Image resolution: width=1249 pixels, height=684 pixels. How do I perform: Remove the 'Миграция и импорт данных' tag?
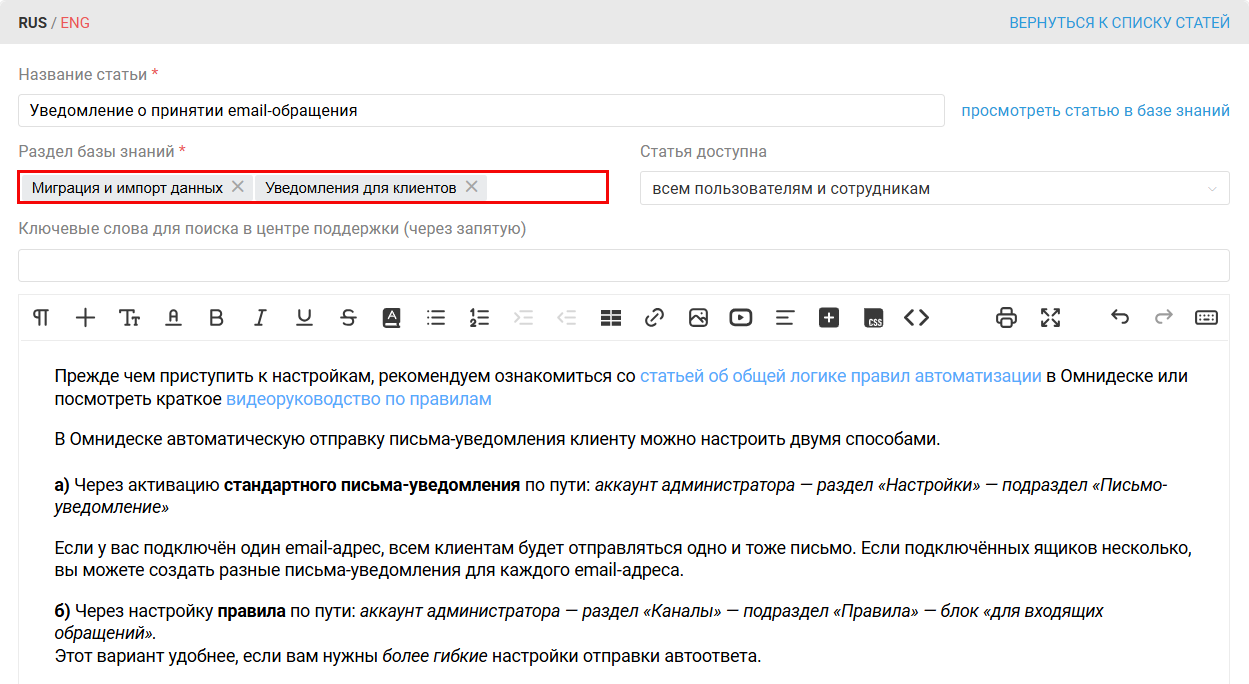(x=237, y=187)
